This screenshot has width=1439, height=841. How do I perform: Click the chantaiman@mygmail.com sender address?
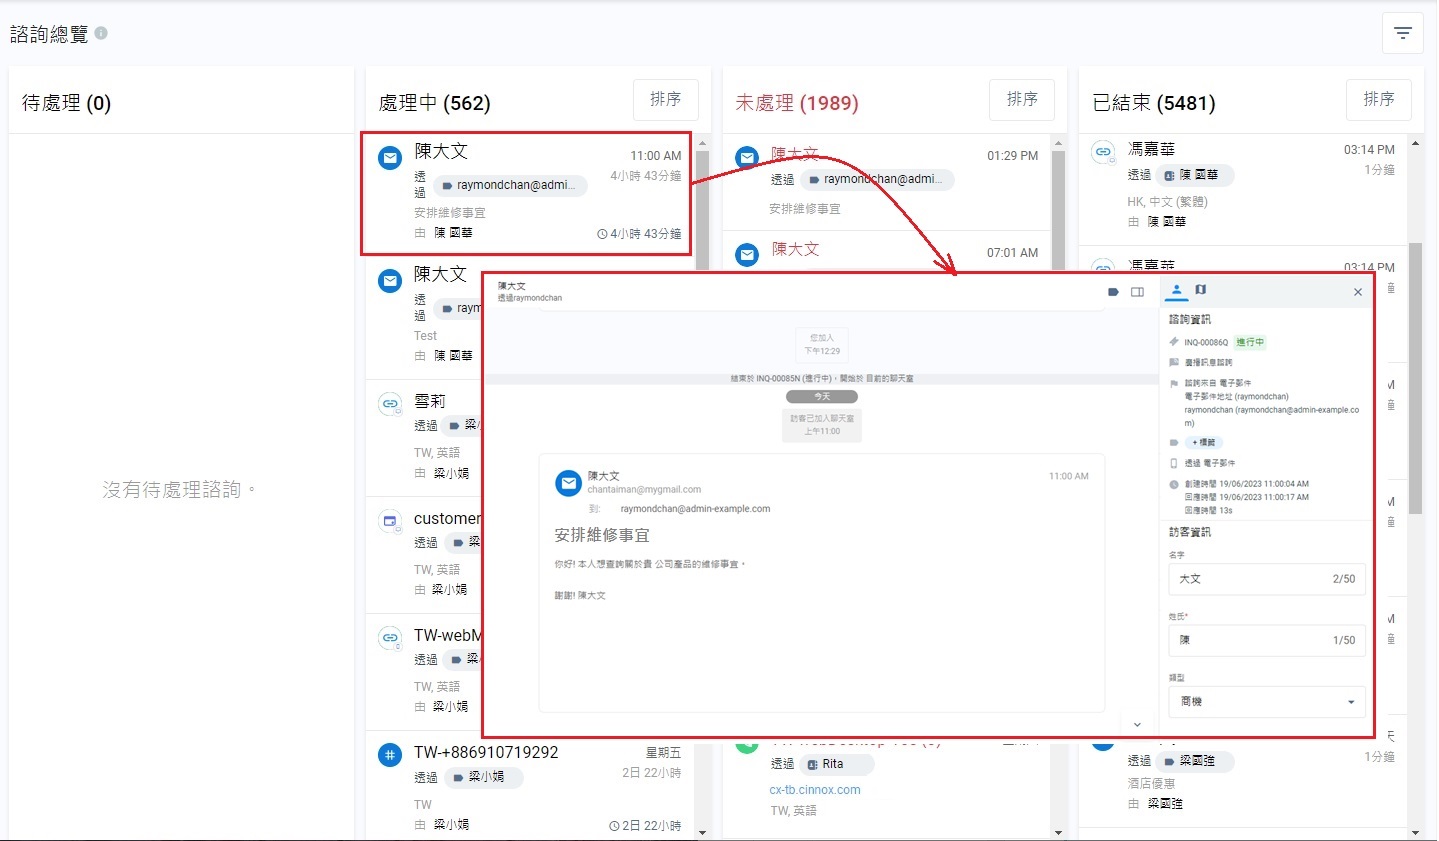pyautogui.click(x=644, y=490)
